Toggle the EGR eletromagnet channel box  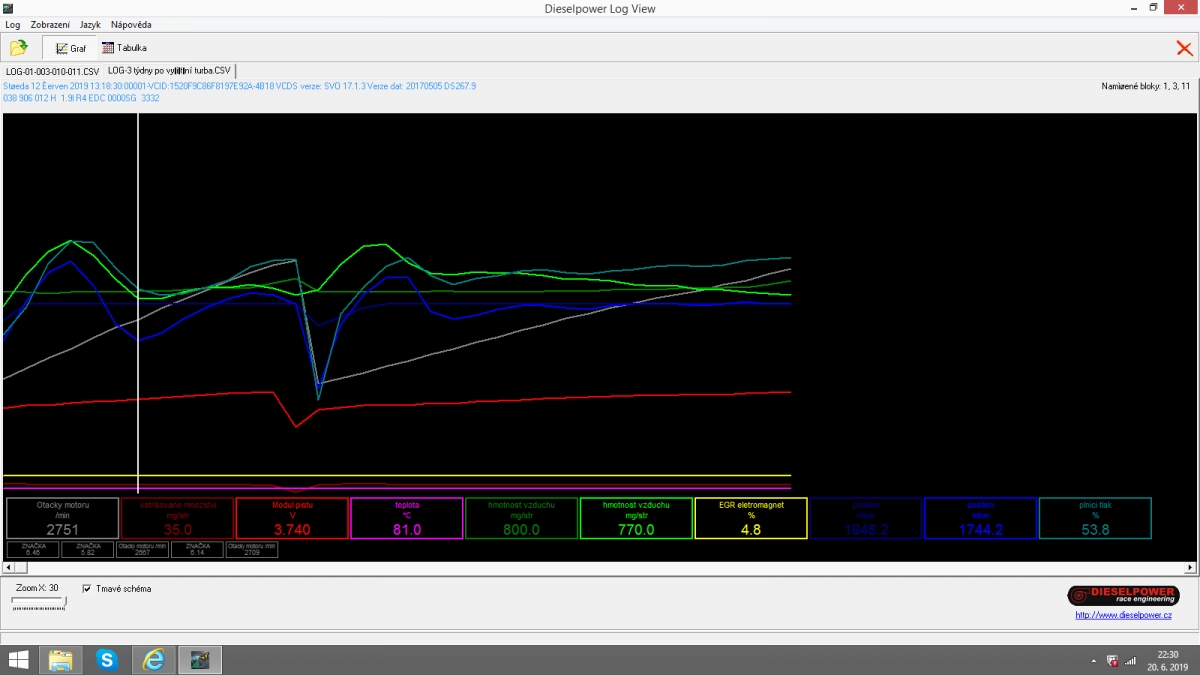tap(750, 518)
